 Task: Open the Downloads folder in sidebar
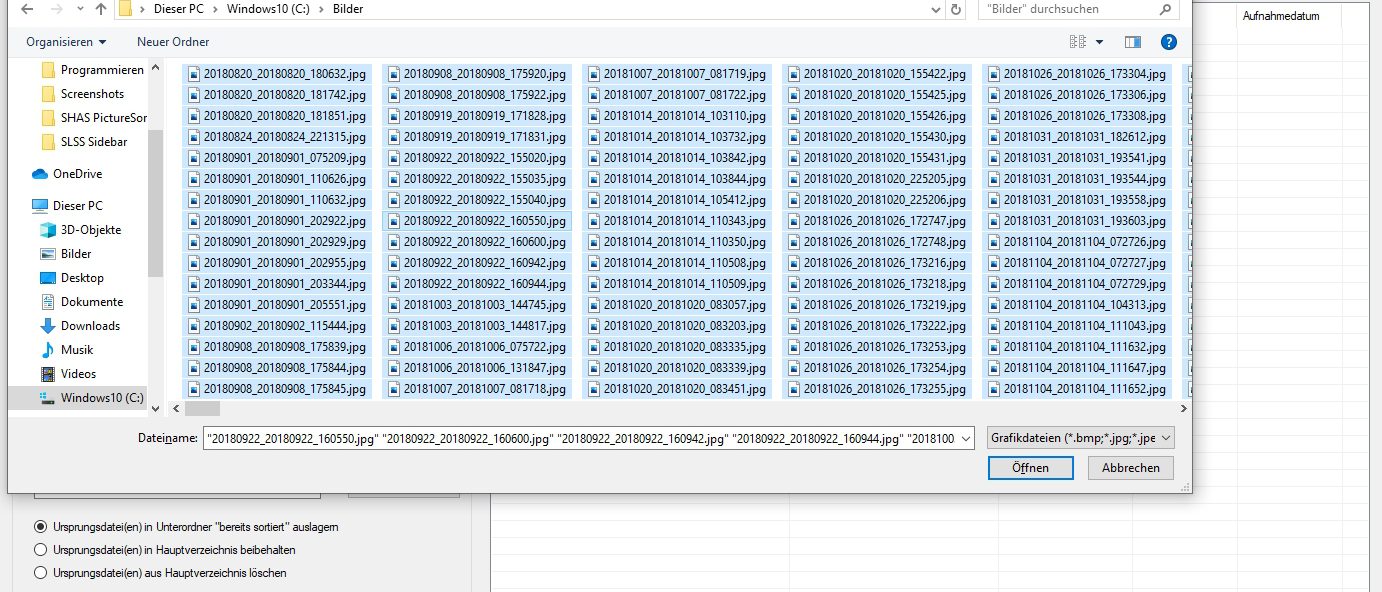(x=89, y=326)
